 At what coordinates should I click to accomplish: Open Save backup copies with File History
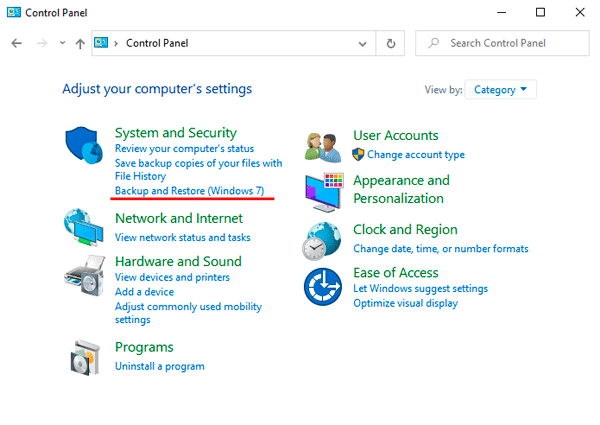[x=199, y=169]
